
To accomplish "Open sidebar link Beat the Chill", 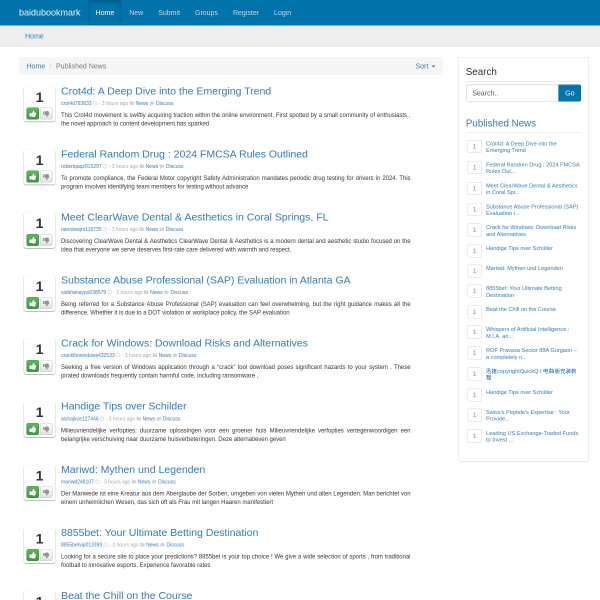I will [x=520, y=309].
